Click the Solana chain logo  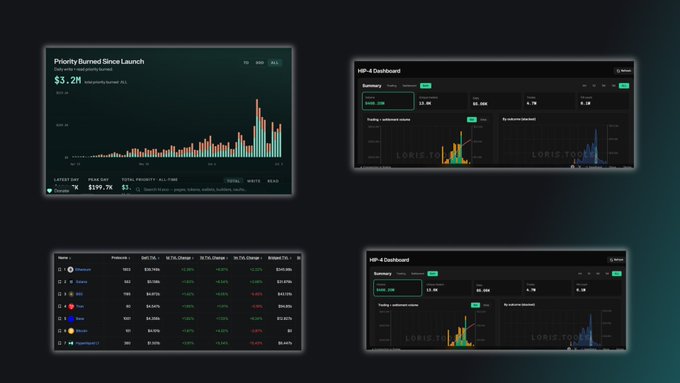(71, 282)
